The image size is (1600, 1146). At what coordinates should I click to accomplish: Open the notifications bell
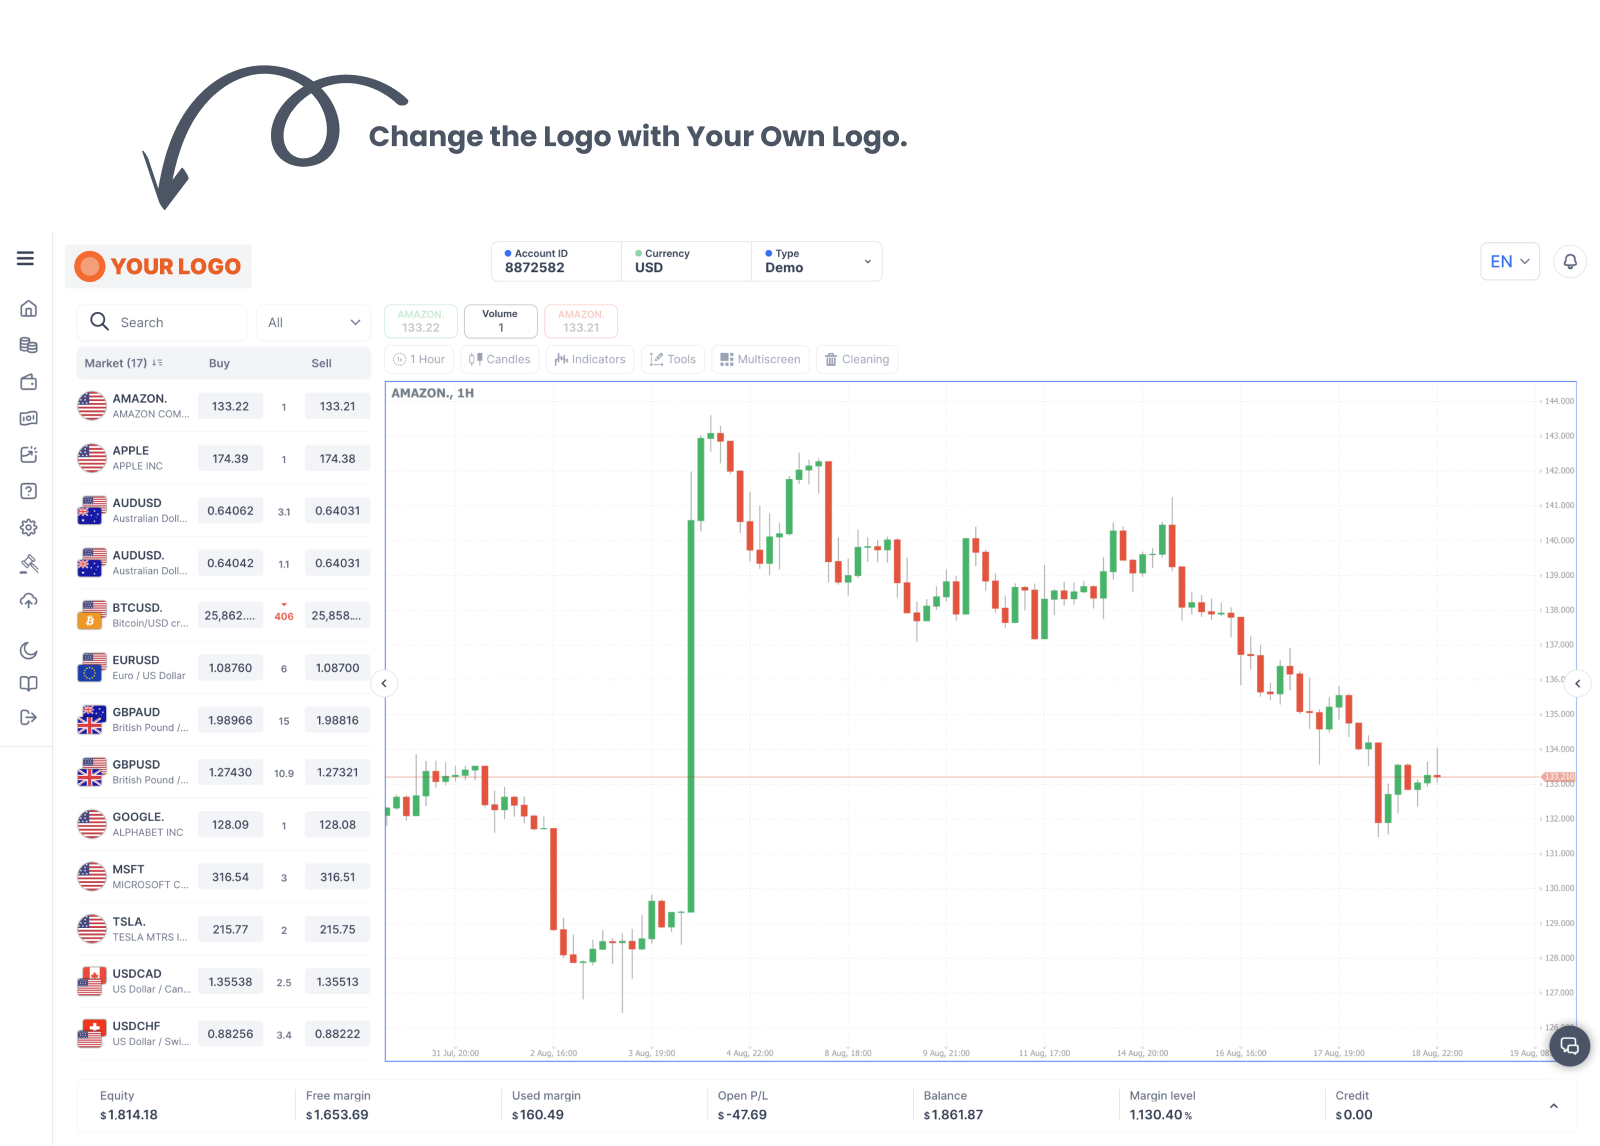click(1570, 262)
